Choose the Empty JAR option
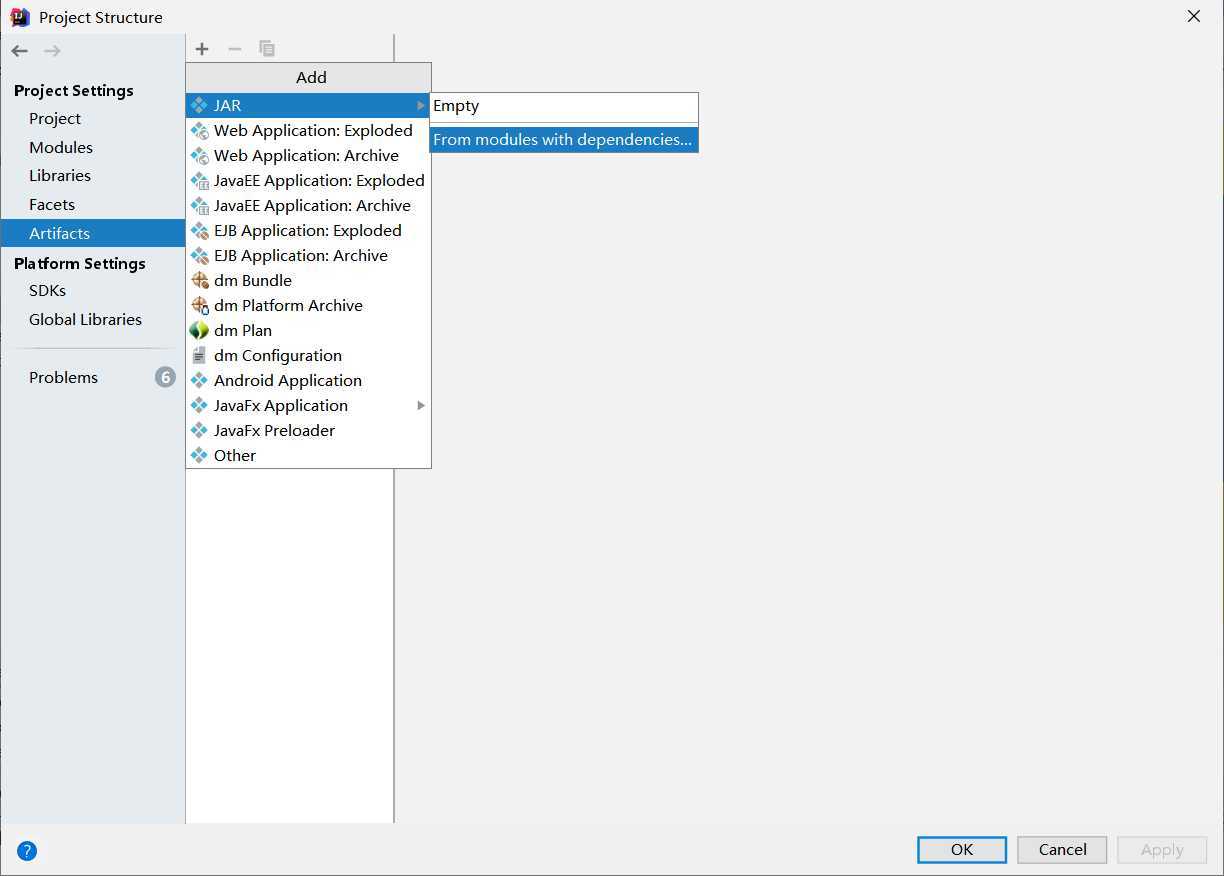This screenshot has height=876, width=1224. point(456,106)
